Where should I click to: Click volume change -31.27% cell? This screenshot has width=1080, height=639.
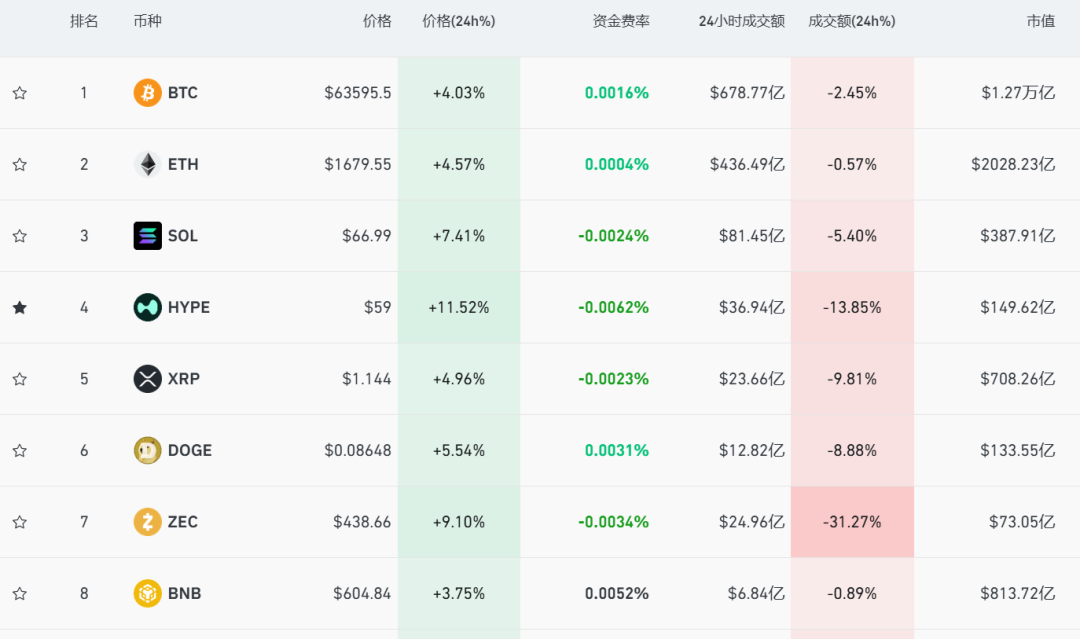pos(852,523)
